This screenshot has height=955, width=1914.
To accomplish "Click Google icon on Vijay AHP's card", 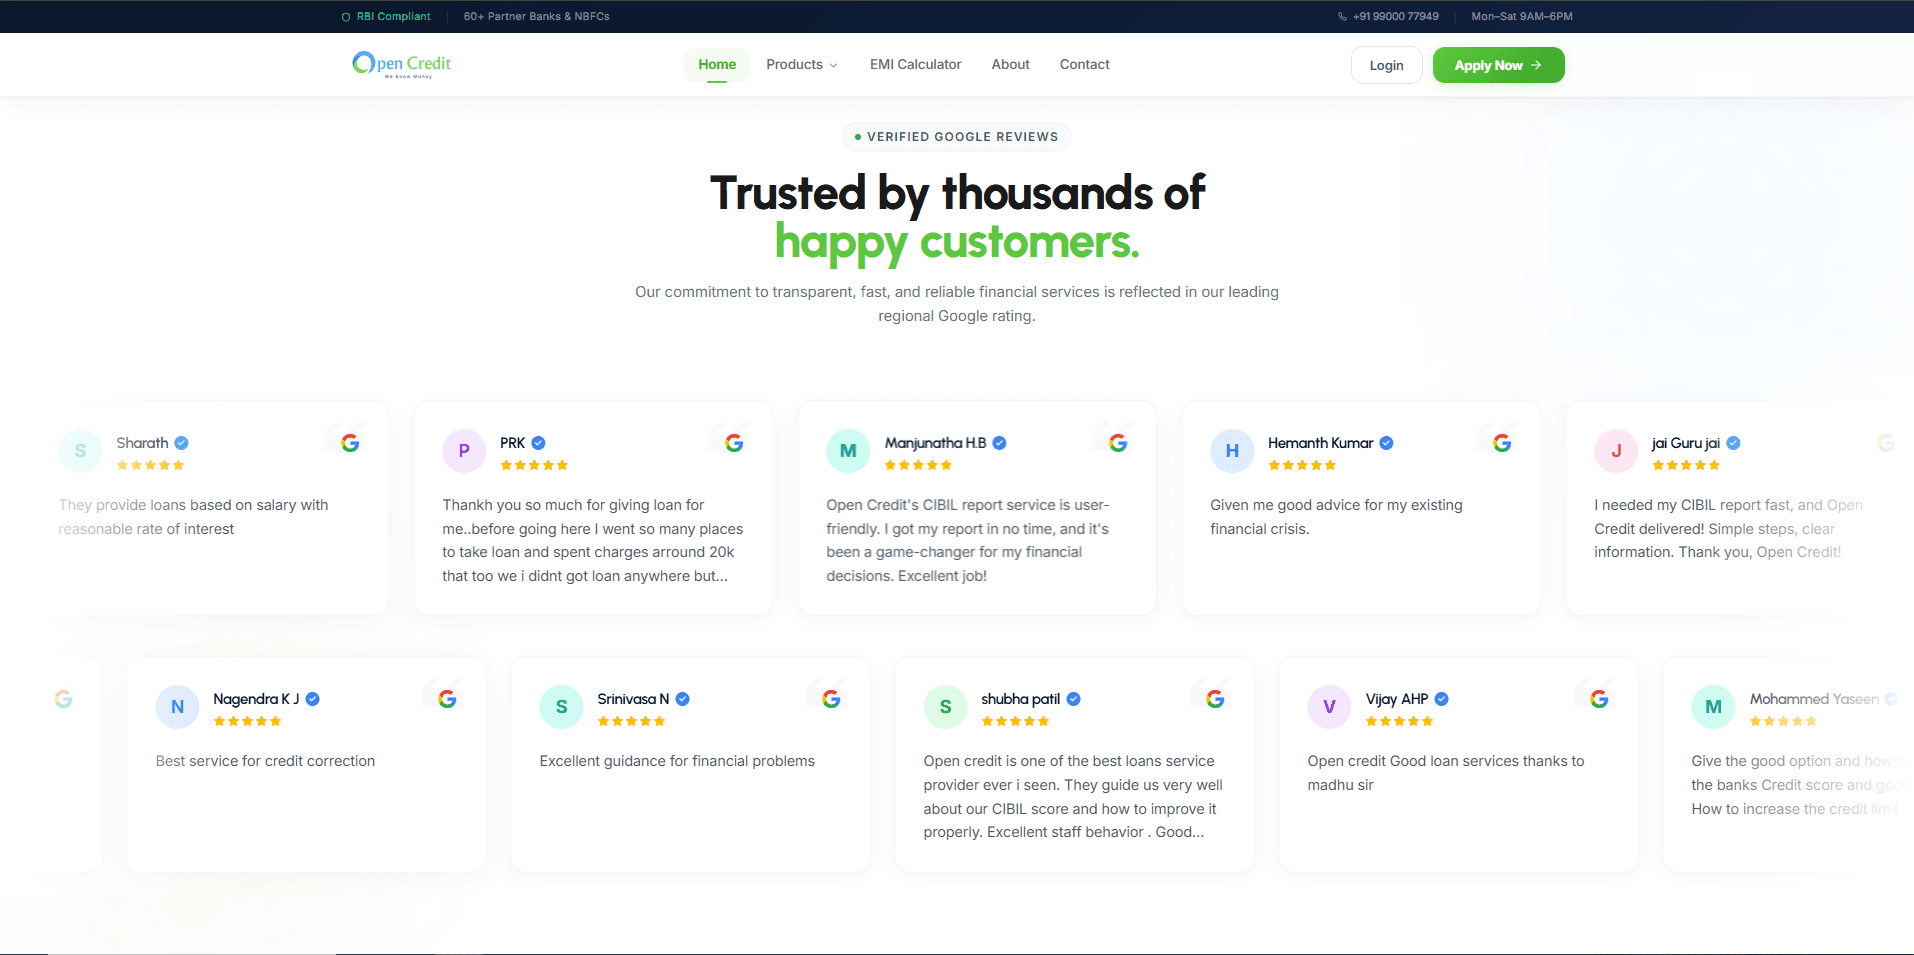I will (1599, 699).
